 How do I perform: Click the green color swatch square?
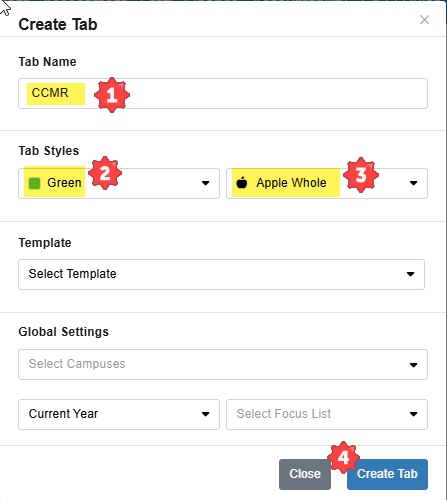pos(34,183)
